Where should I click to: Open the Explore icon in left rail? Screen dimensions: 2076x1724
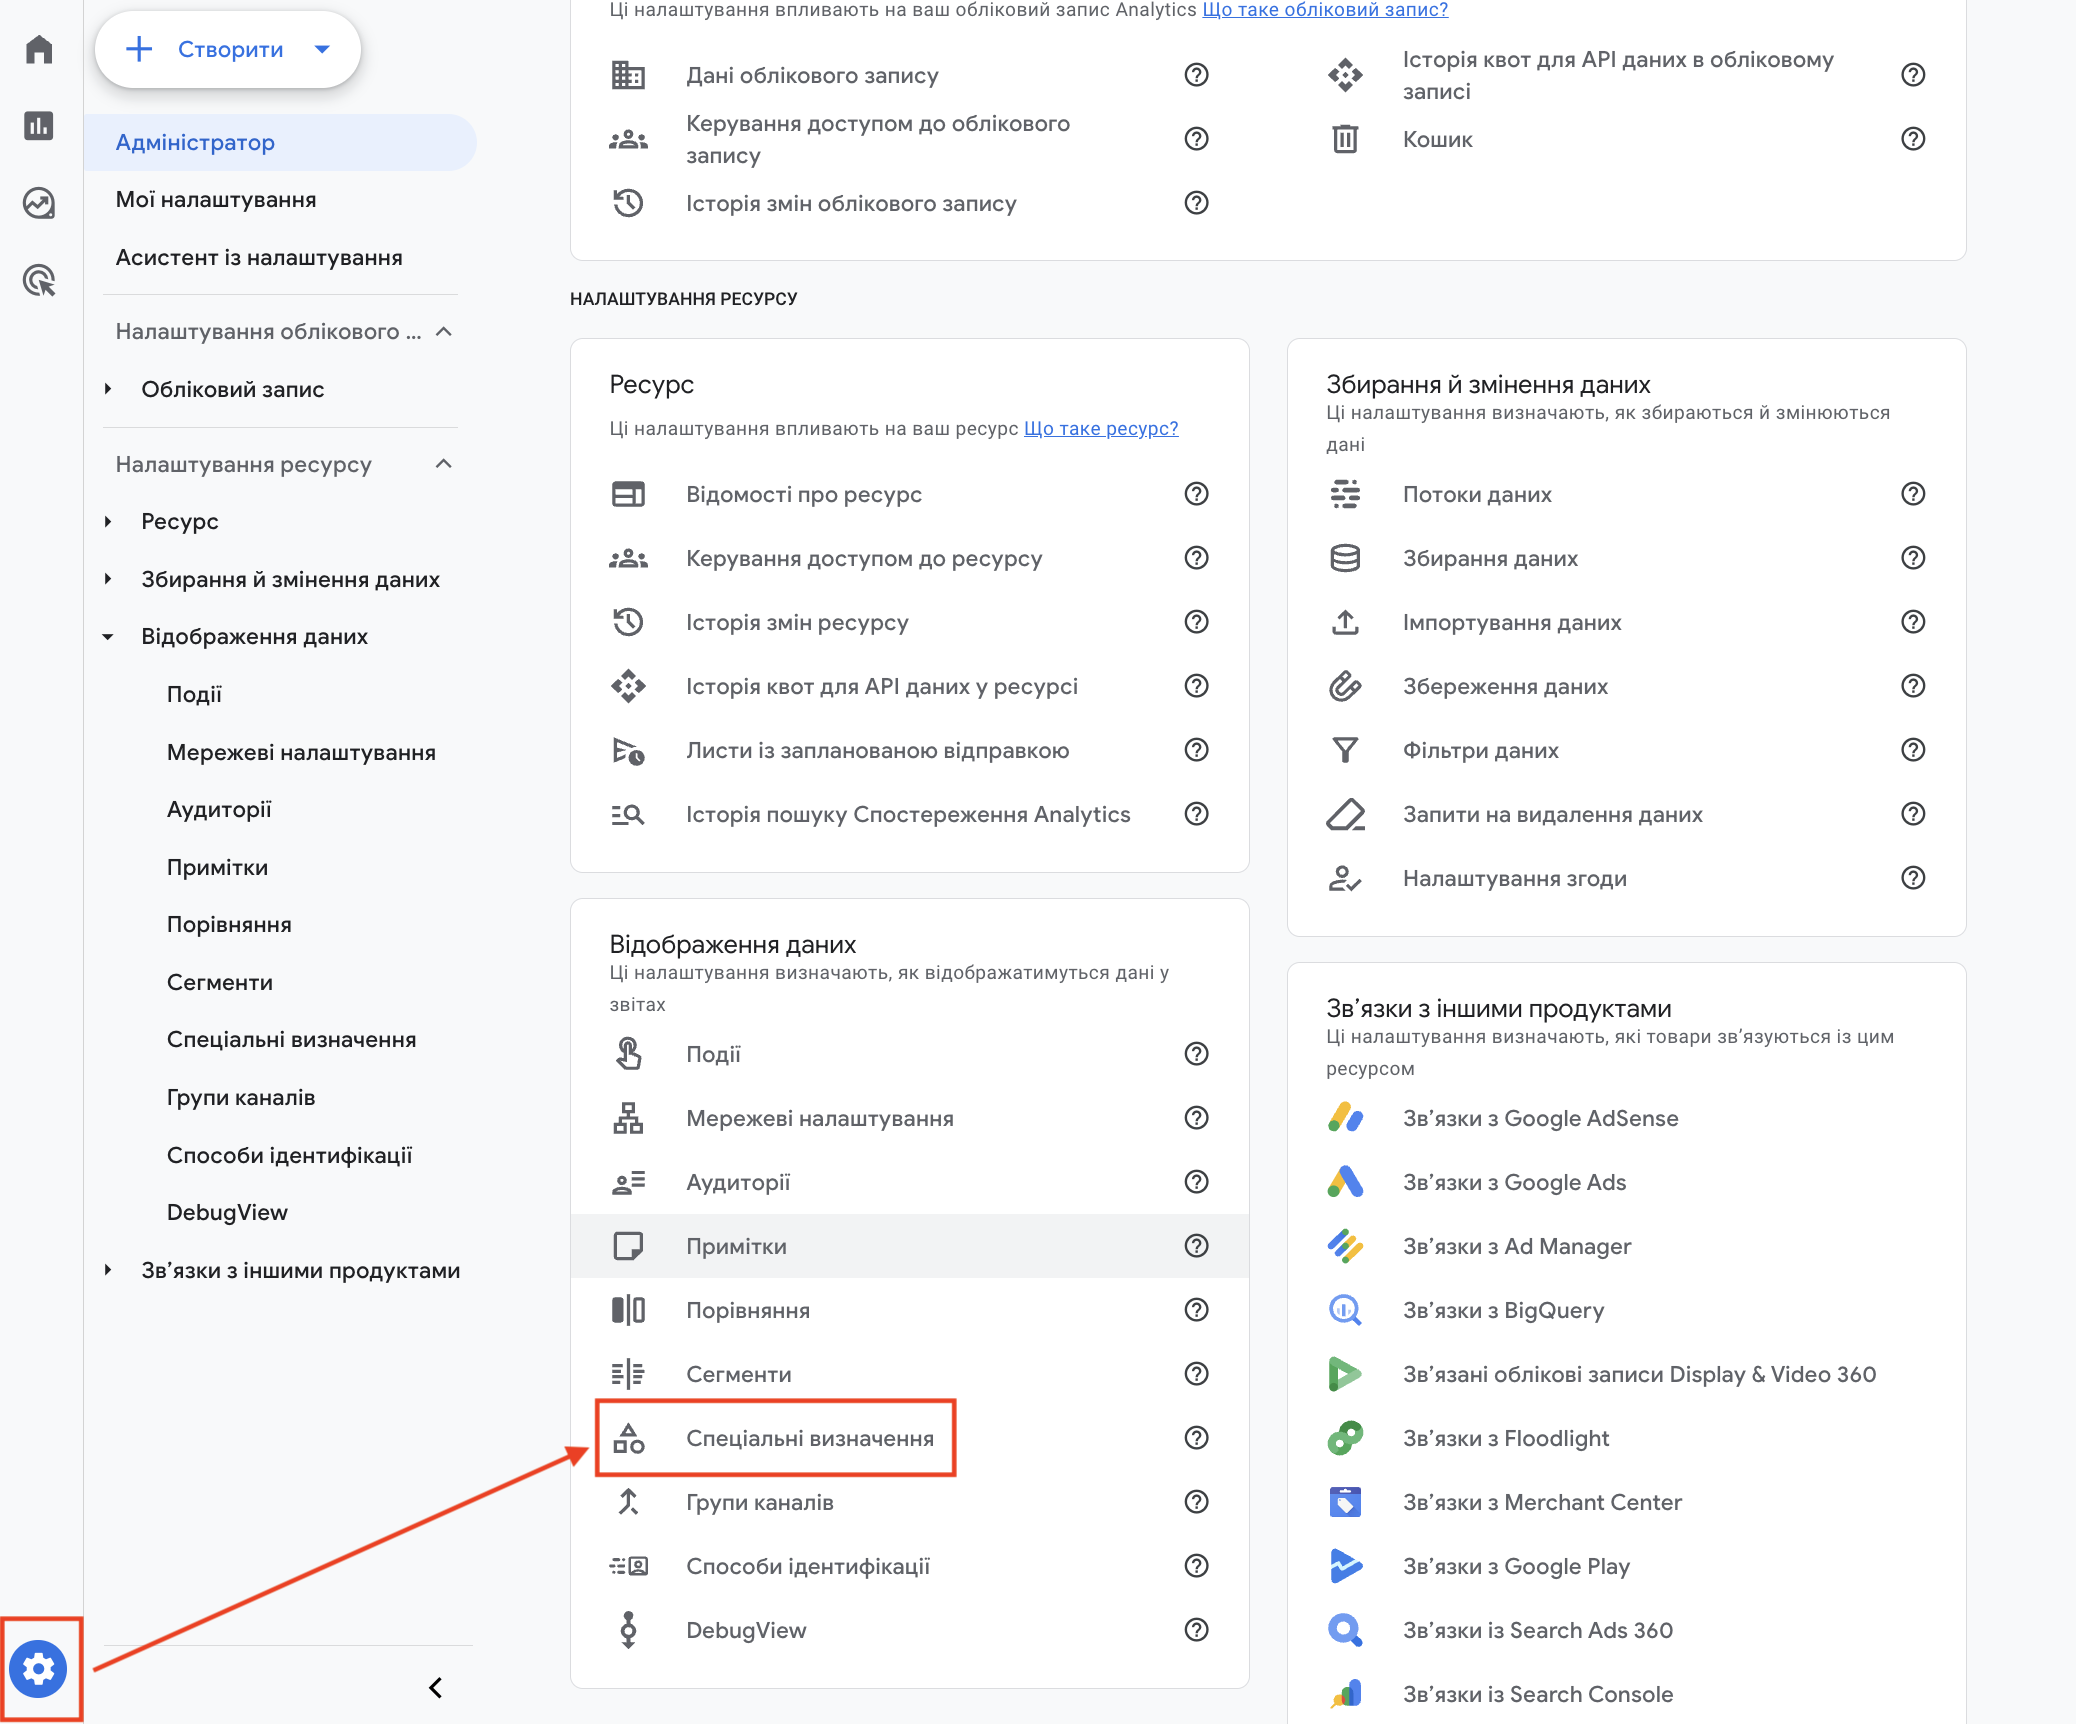39,203
